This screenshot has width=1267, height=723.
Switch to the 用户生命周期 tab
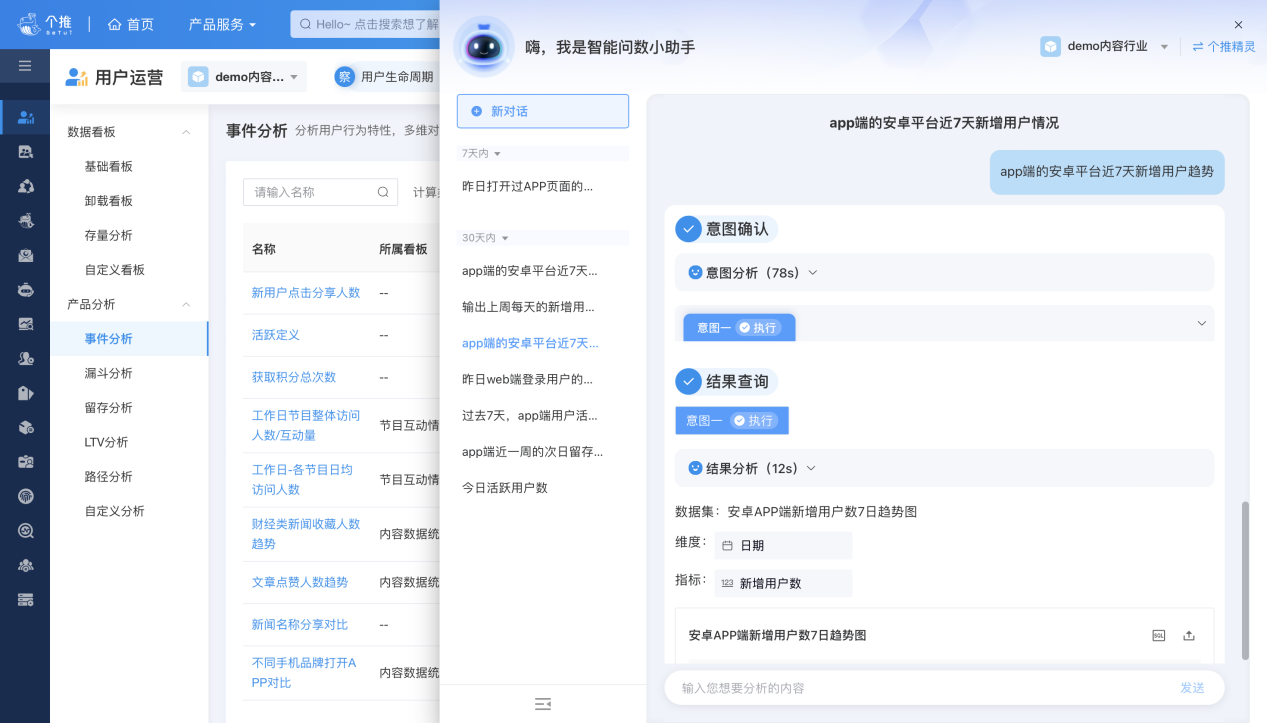(397, 77)
